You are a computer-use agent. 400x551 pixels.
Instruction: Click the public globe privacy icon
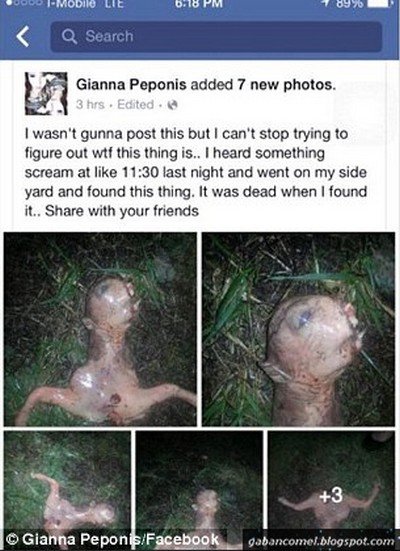172,105
